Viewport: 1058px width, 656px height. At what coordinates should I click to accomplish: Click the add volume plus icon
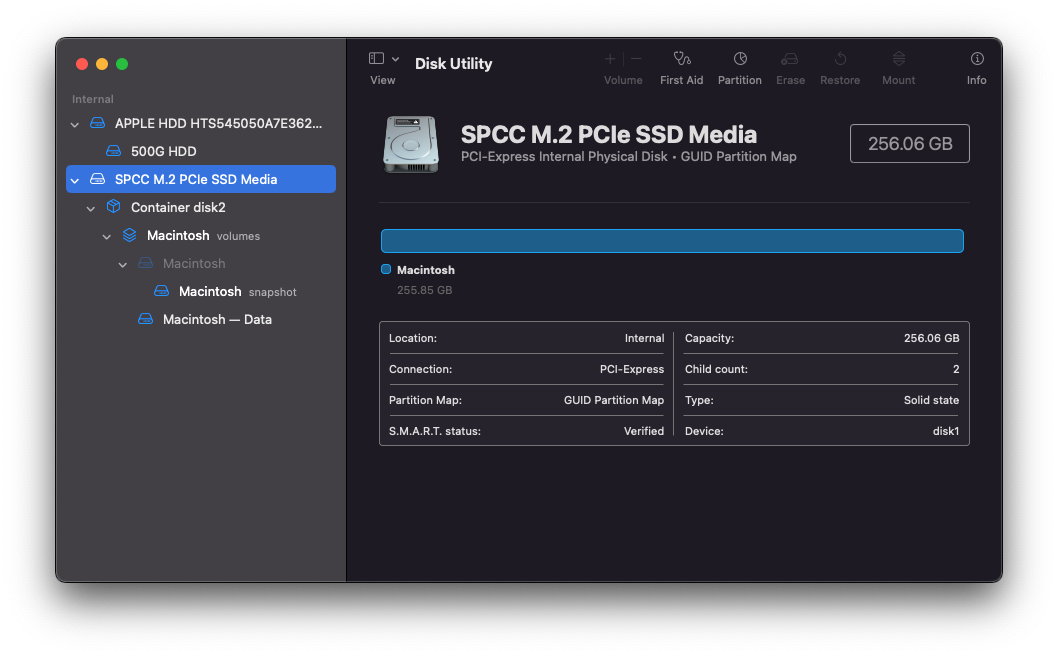pos(610,59)
